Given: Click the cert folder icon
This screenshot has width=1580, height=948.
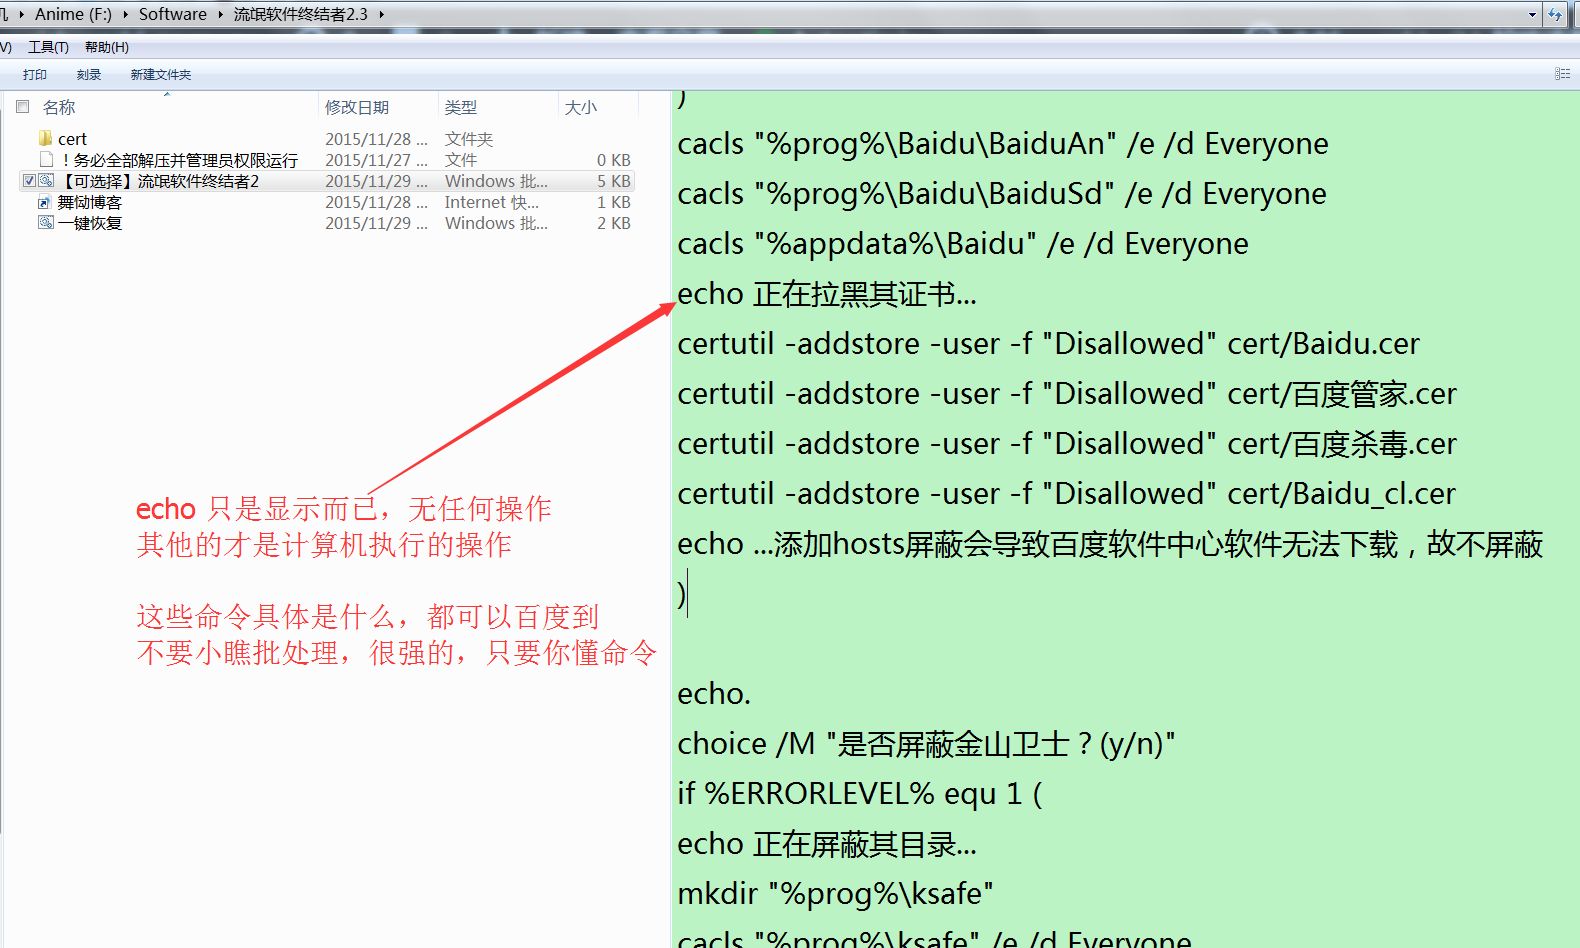Looking at the screenshot, I should click(x=45, y=138).
